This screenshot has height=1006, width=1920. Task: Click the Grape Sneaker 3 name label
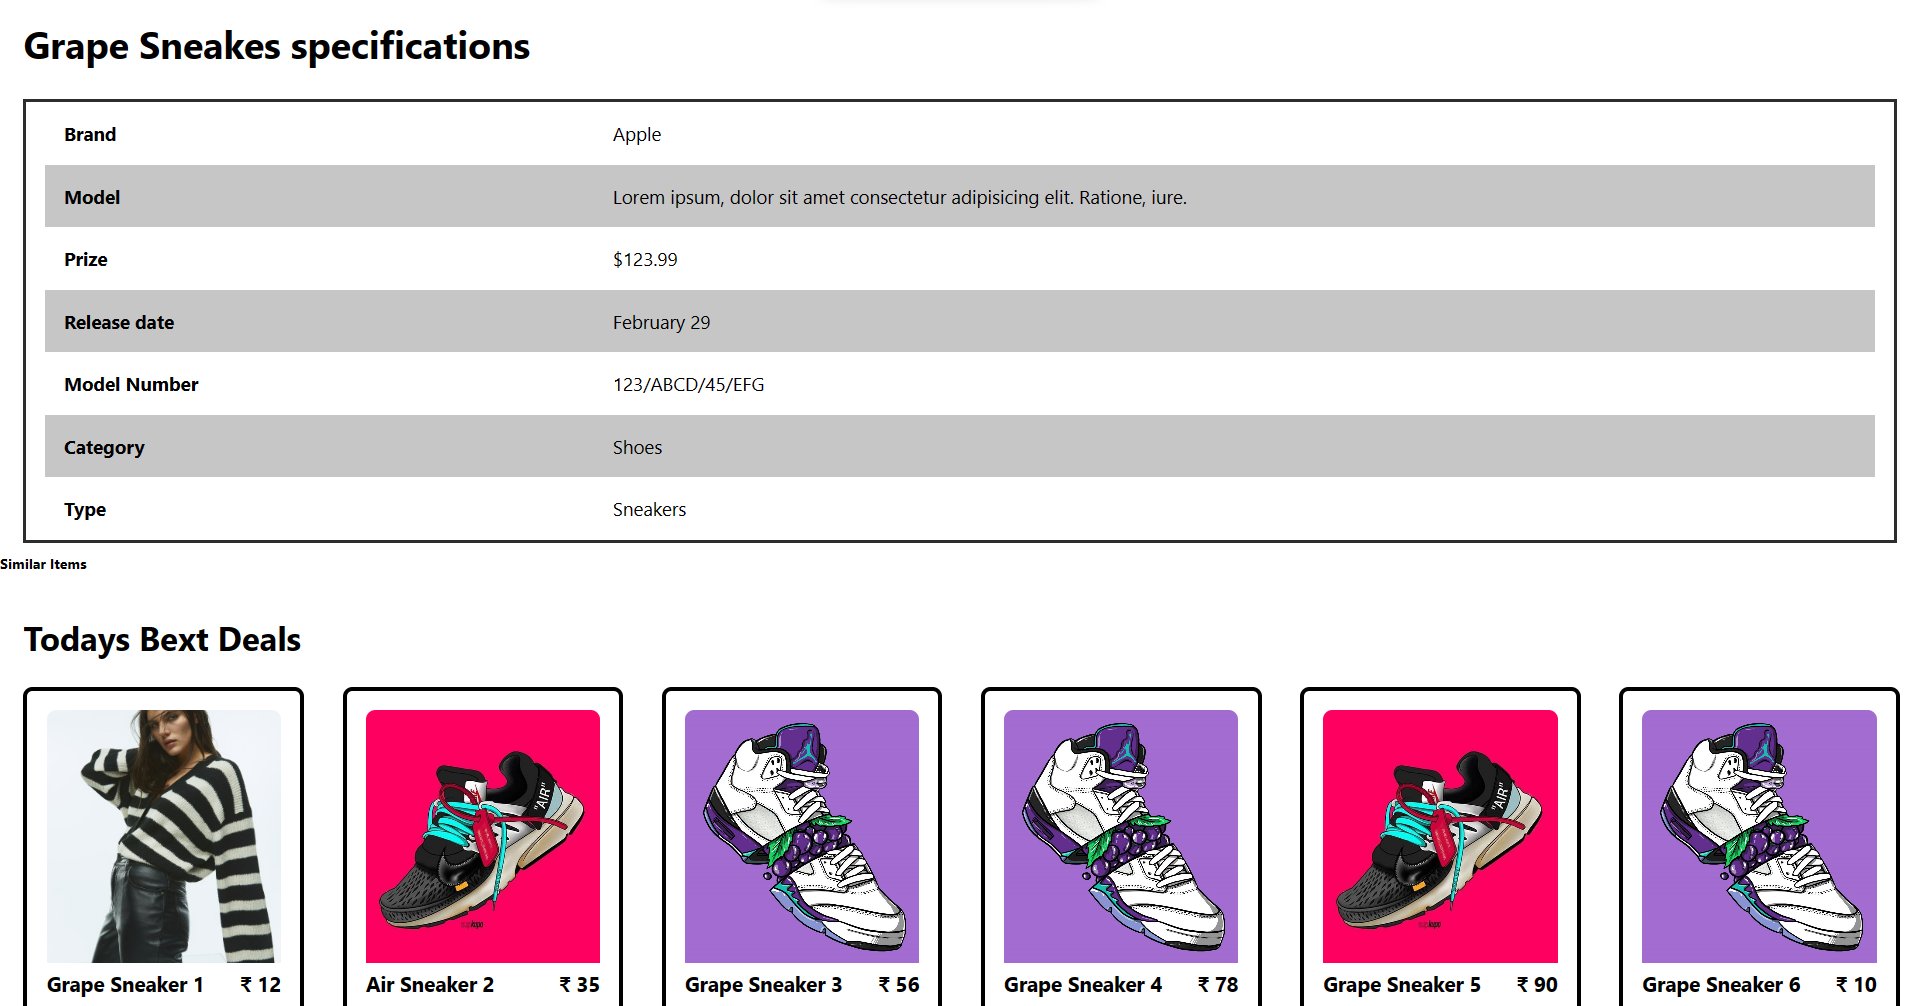tap(763, 984)
